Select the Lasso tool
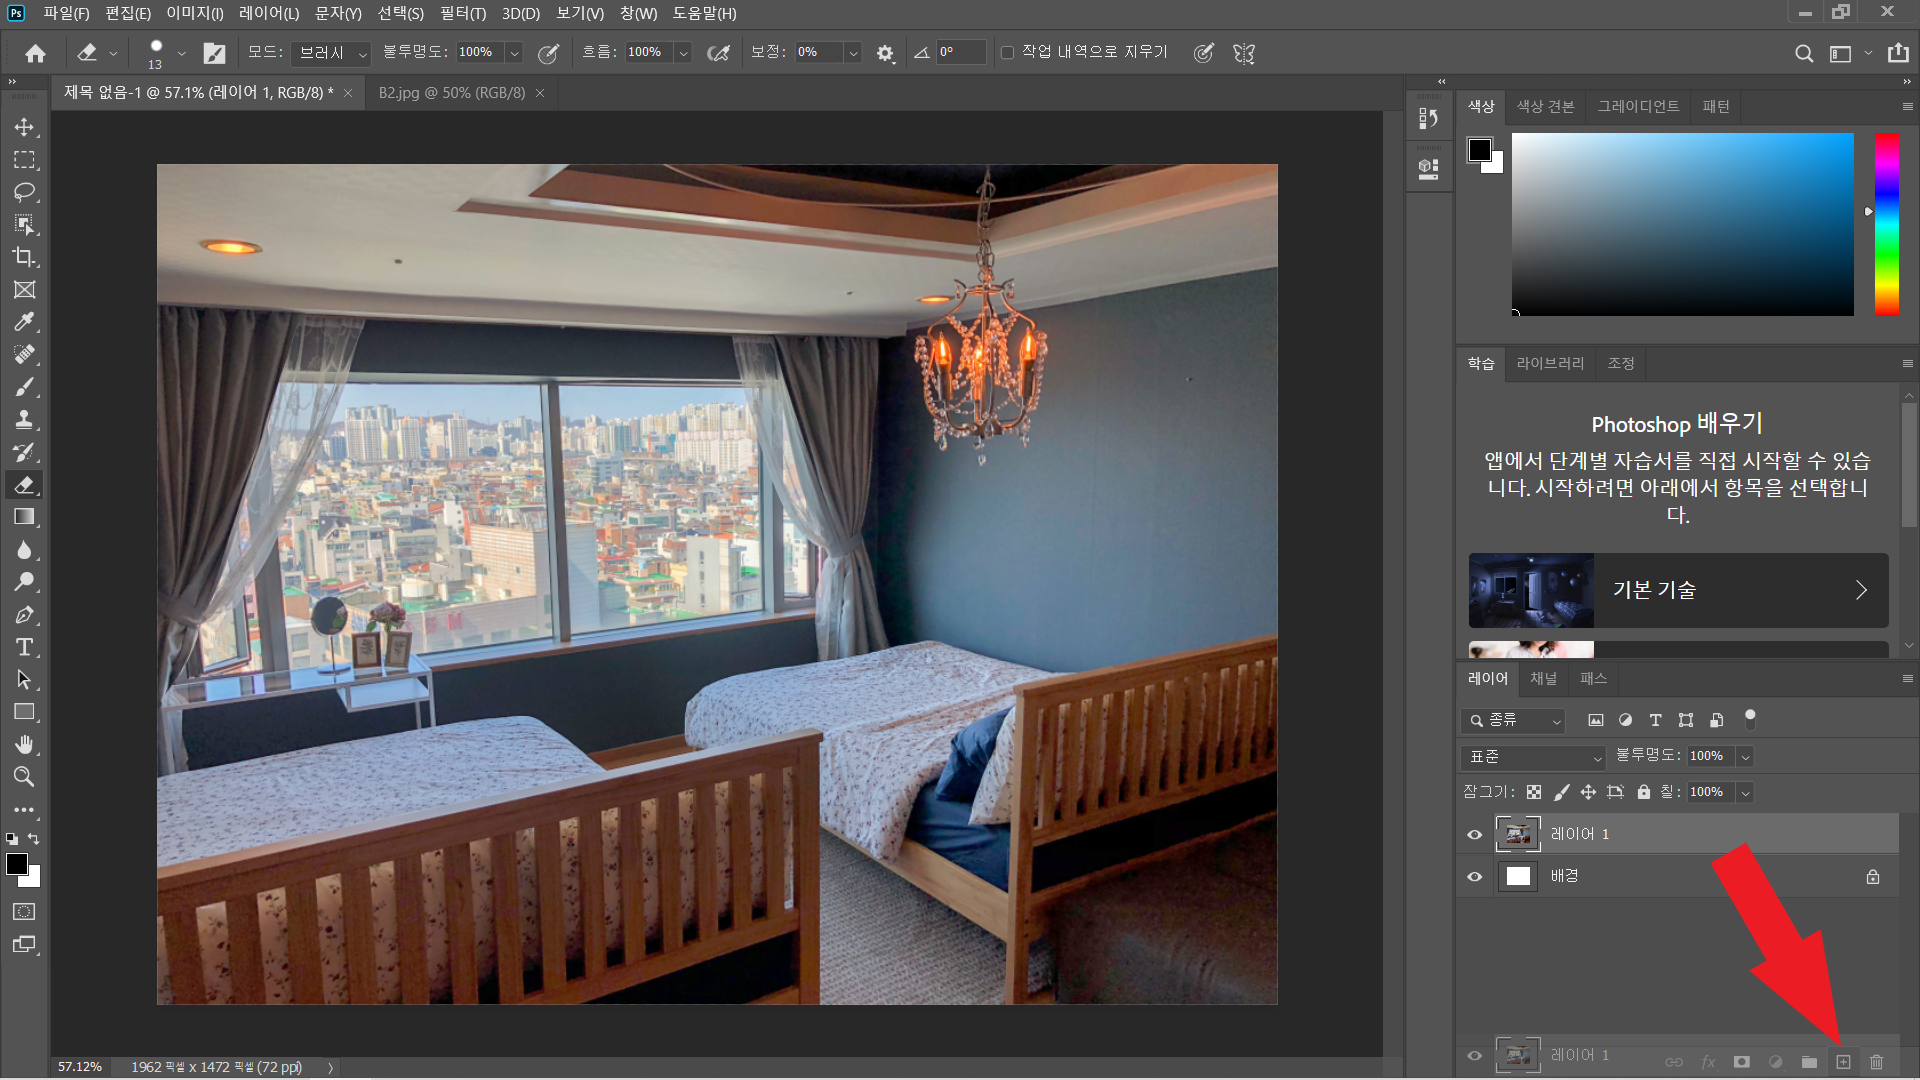Viewport: 1920px width, 1080px height. click(x=24, y=192)
